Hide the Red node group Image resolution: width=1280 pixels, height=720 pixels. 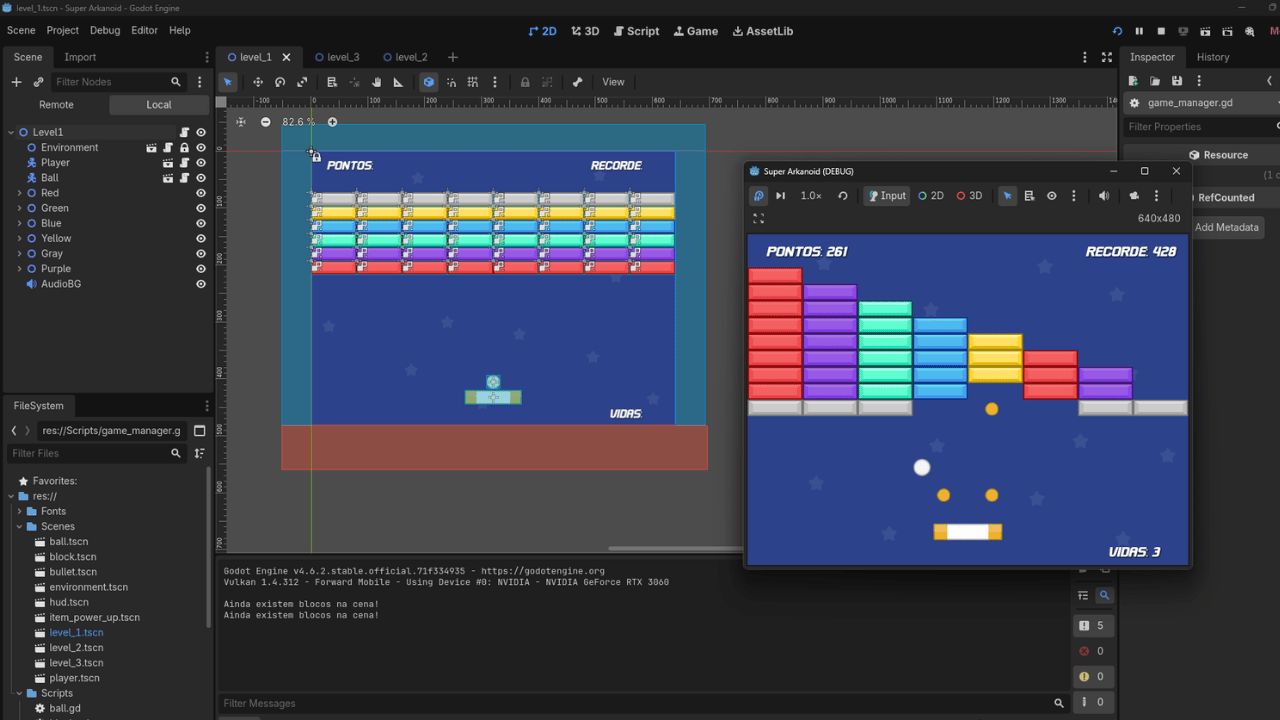tap(201, 193)
